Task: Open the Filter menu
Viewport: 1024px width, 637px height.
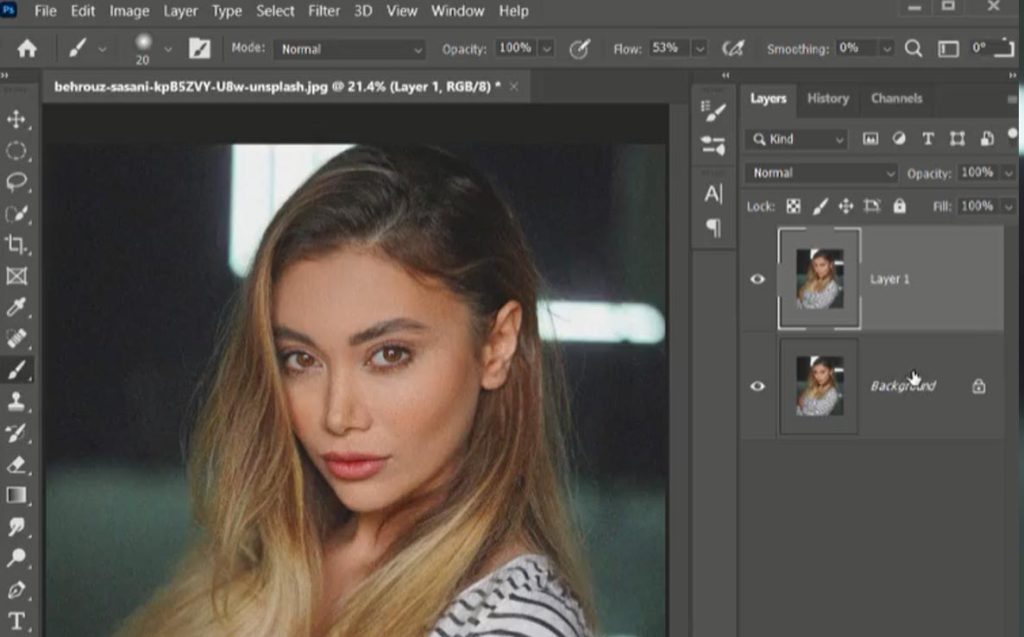Action: pyautogui.click(x=323, y=11)
